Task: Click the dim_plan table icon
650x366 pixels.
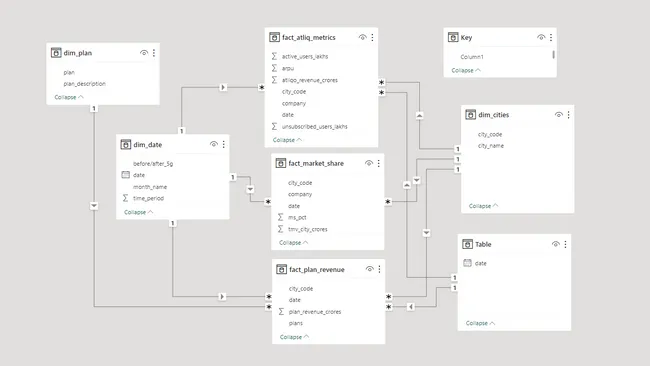Action: [56, 53]
